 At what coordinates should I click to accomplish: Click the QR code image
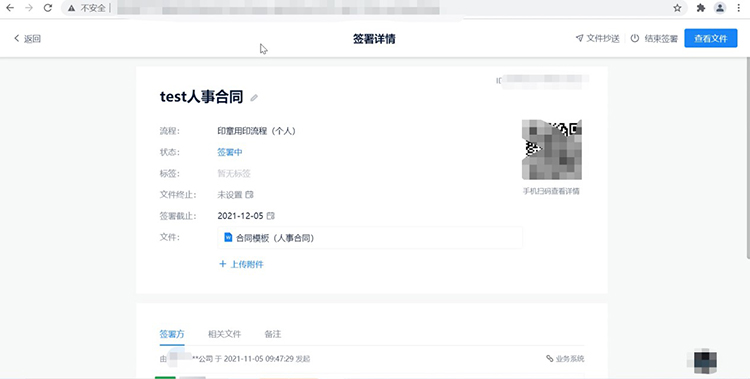coord(551,150)
